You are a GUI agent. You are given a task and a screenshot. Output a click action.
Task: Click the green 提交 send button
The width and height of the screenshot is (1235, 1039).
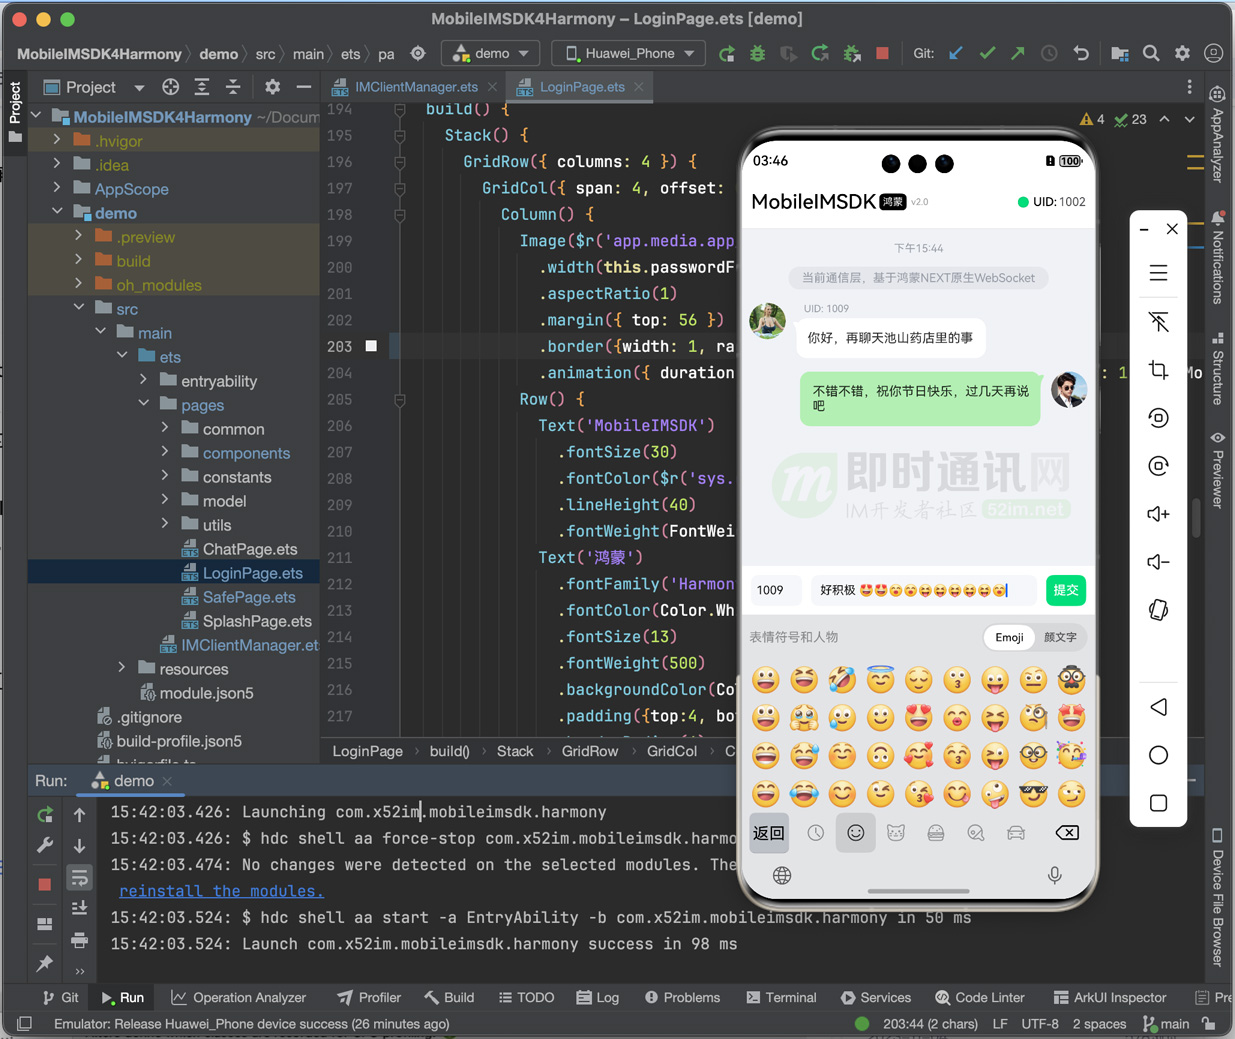pyautogui.click(x=1066, y=590)
